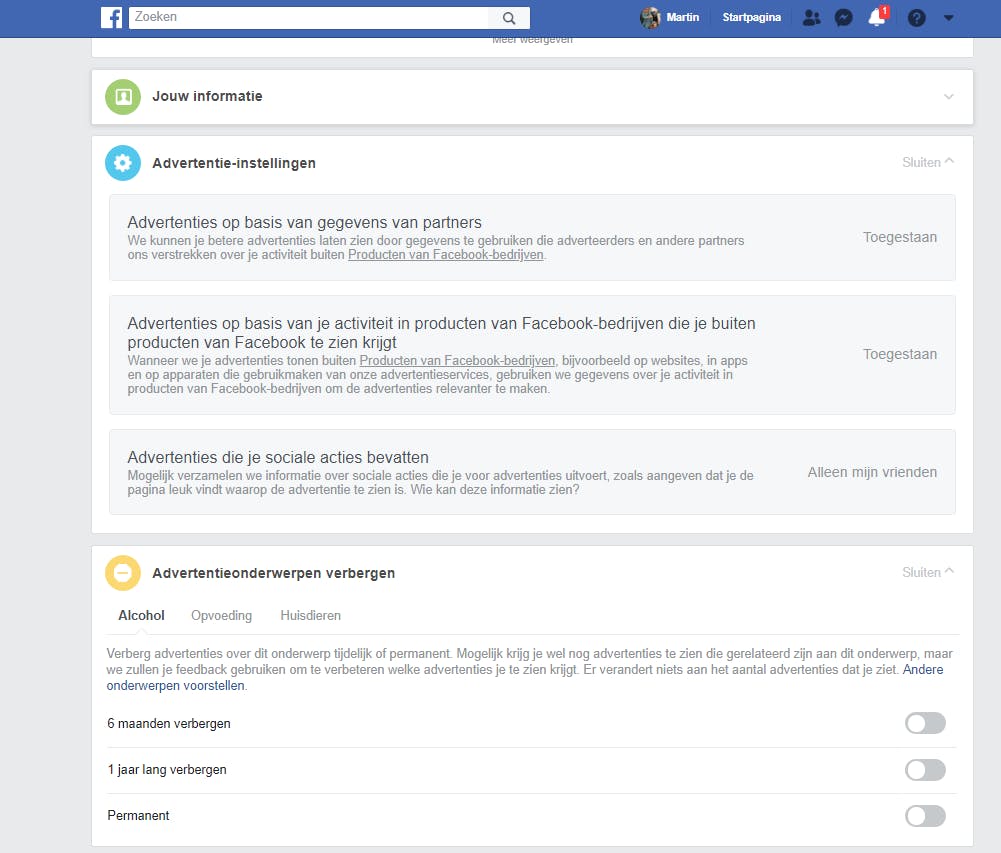Screen dimensions: 1001x853
Task: Click the Advertentieonderwerpen verbergen heading
Action: coord(273,573)
